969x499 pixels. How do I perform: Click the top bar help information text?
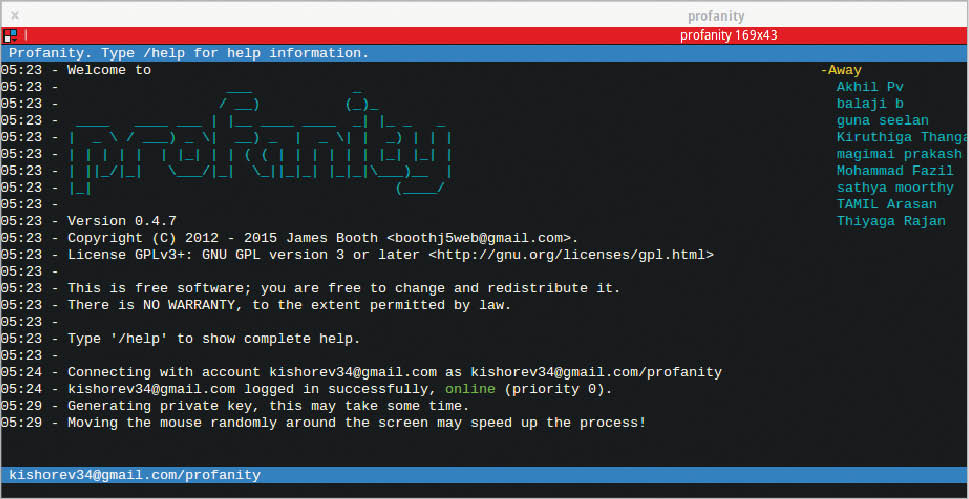(189, 53)
